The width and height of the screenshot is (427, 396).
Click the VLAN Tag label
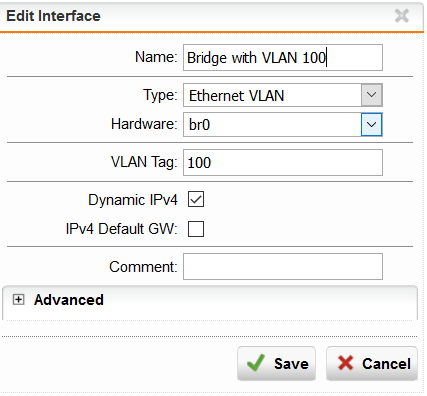tap(144, 162)
